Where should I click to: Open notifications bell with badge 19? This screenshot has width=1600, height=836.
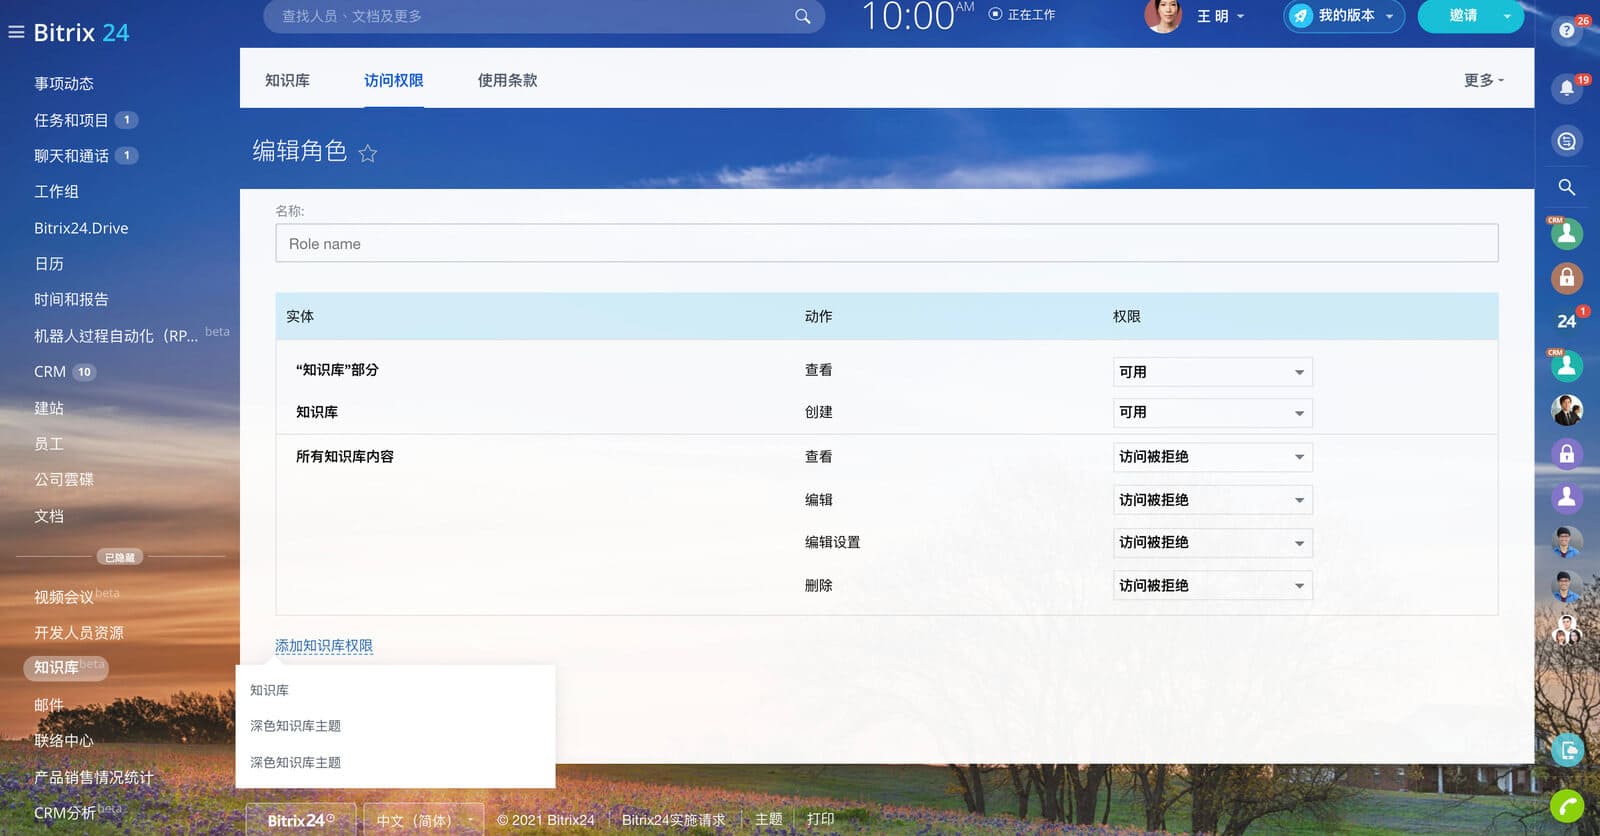click(1567, 88)
